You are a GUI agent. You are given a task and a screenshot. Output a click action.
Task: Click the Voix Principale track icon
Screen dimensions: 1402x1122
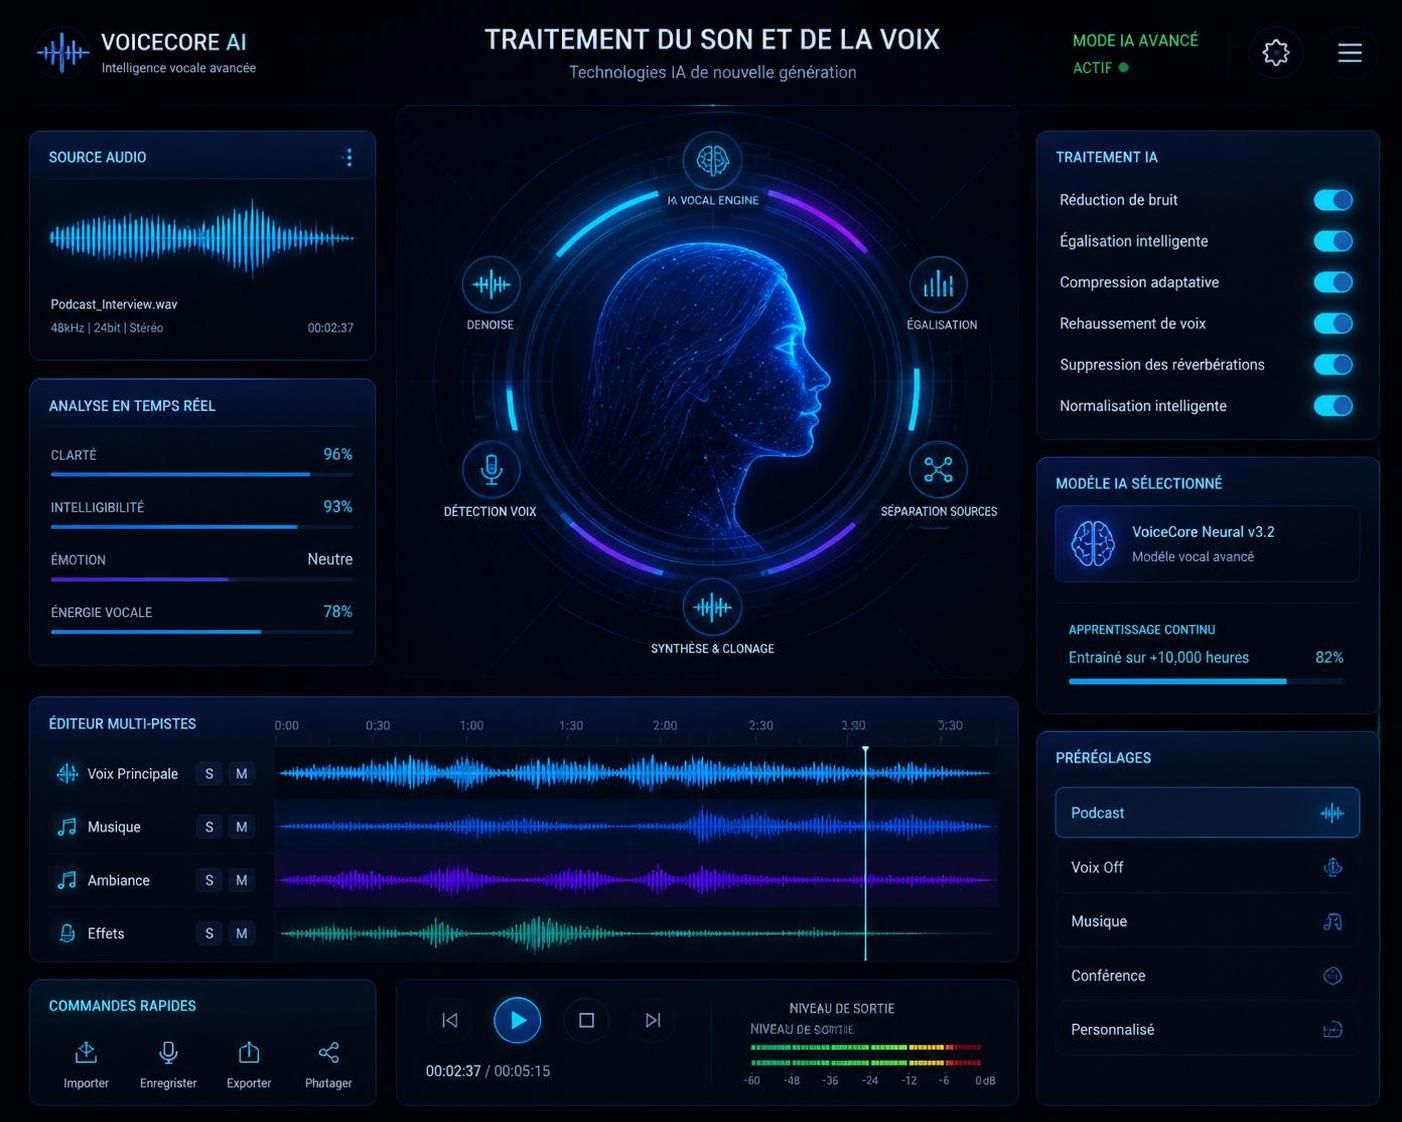pyautogui.click(x=67, y=773)
